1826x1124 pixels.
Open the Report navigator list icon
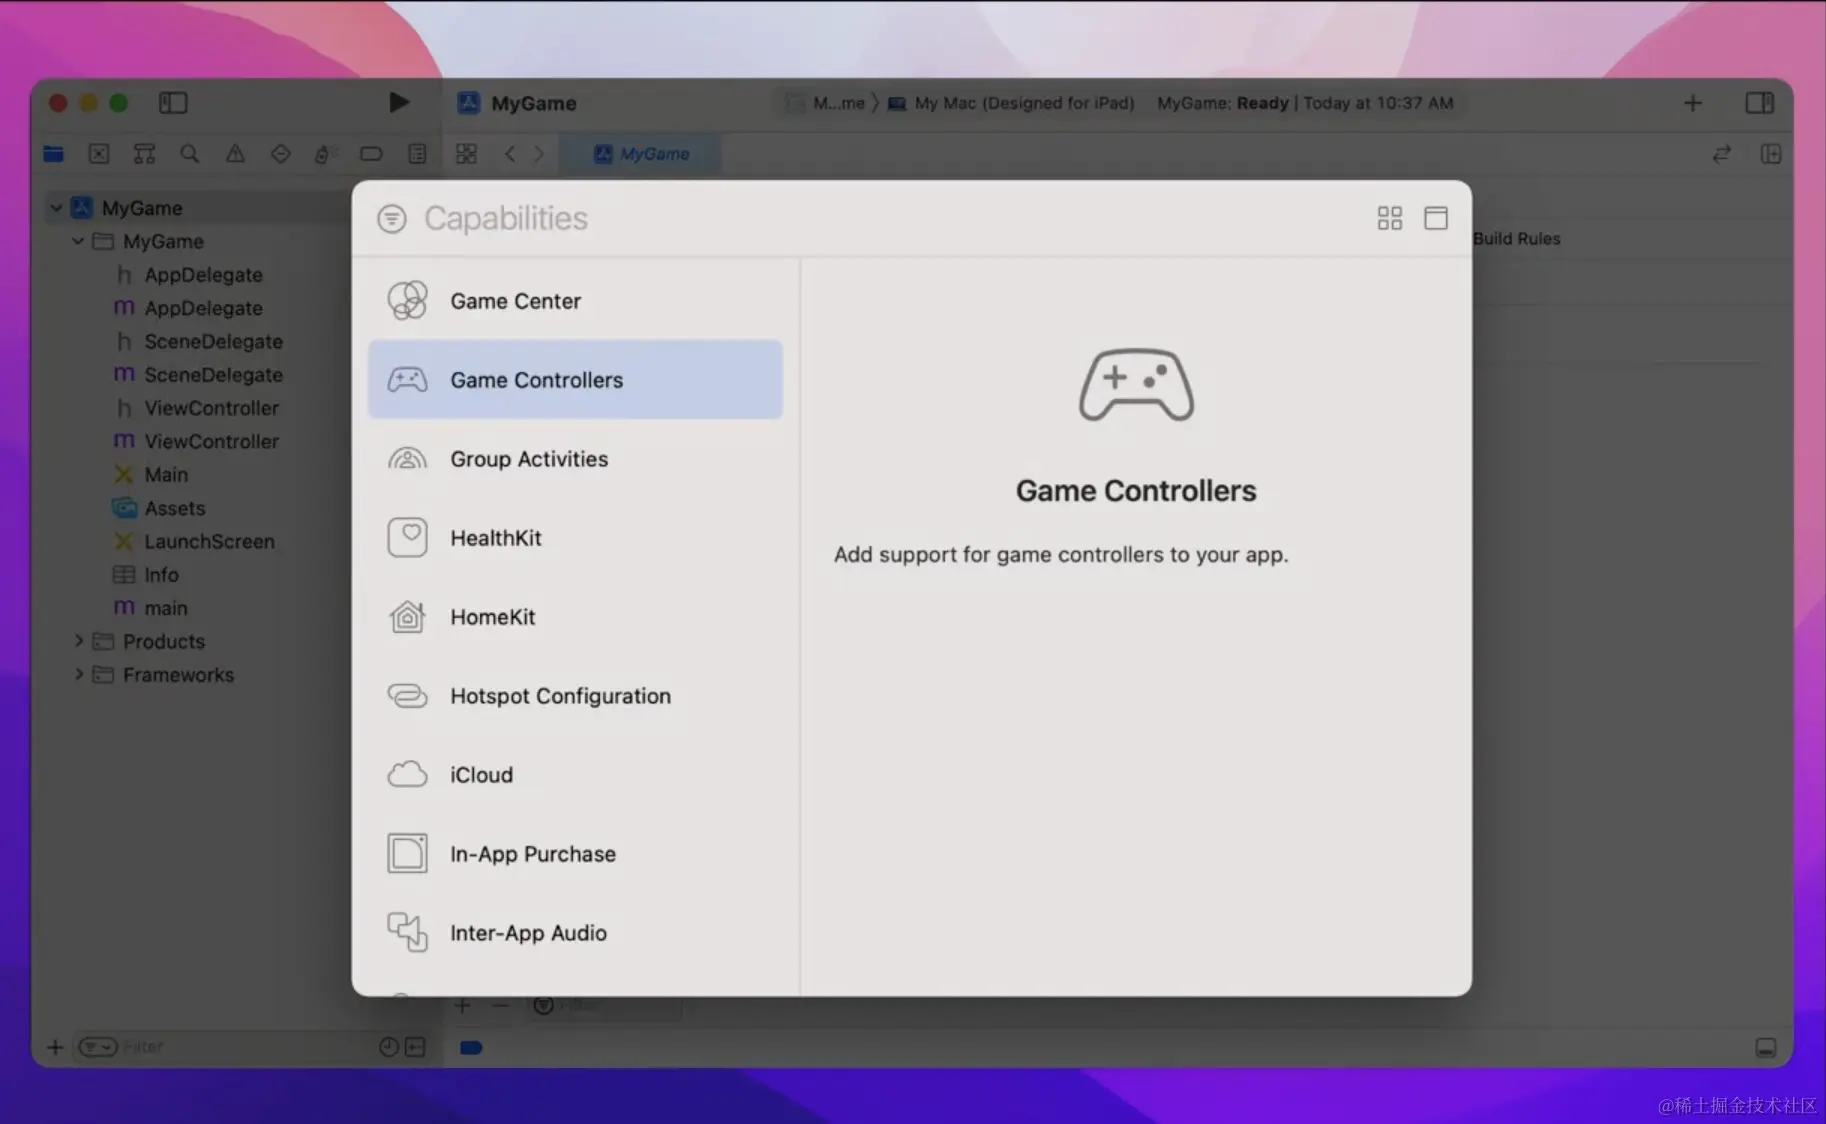(417, 154)
